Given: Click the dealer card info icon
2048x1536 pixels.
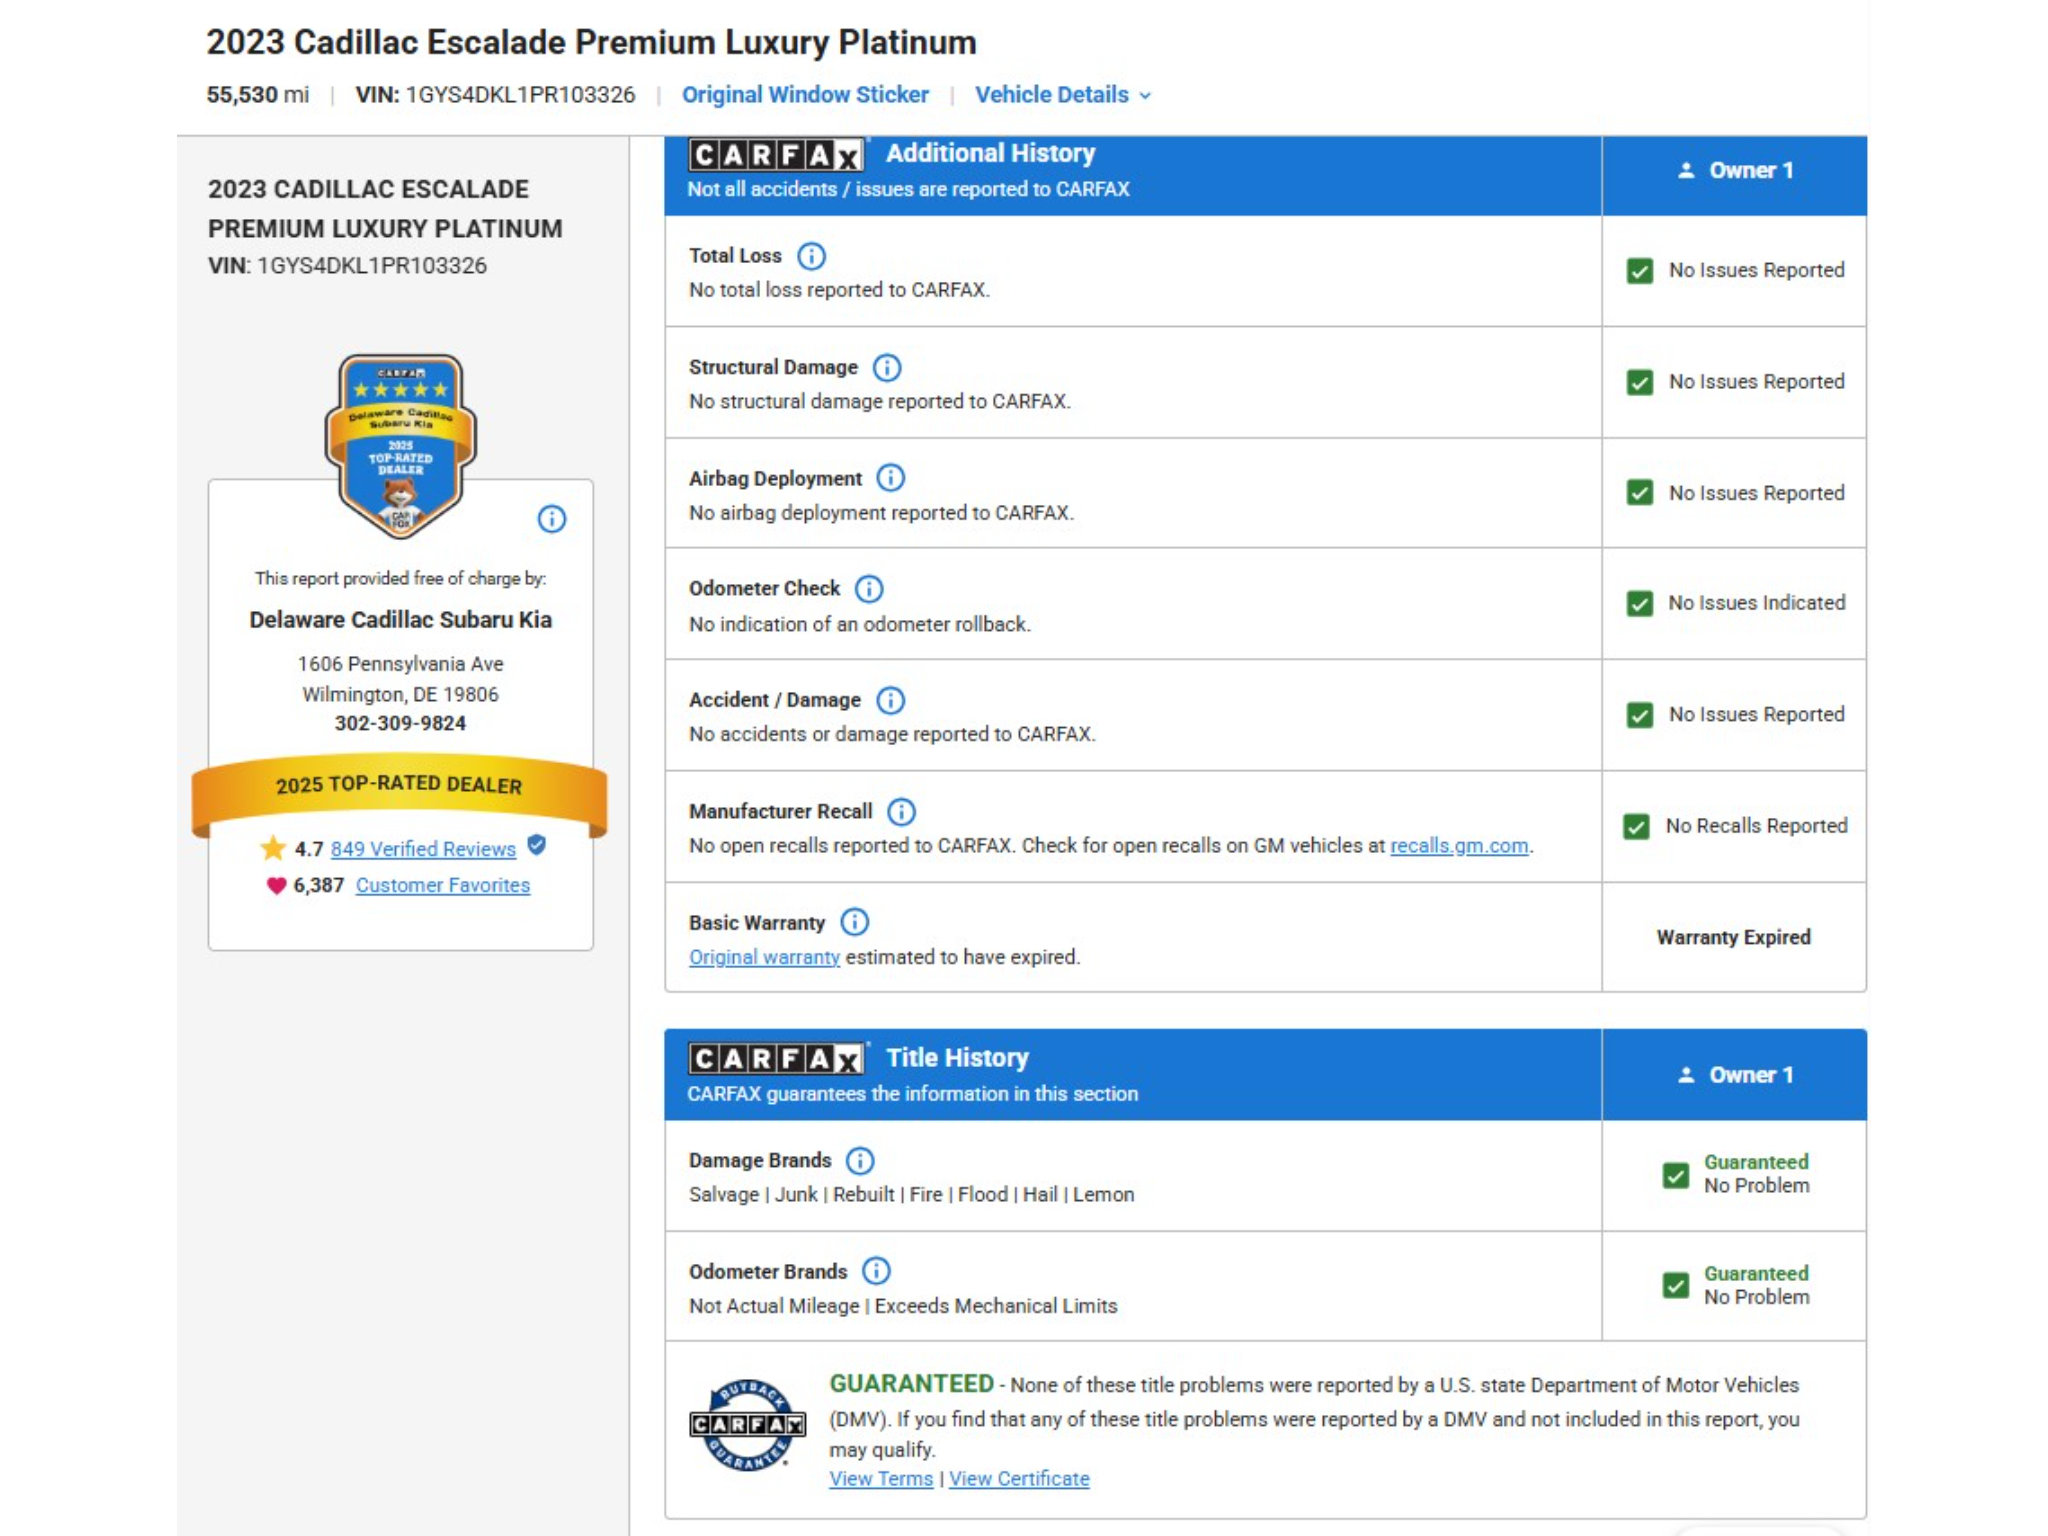Looking at the screenshot, I should tap(552, 519).
